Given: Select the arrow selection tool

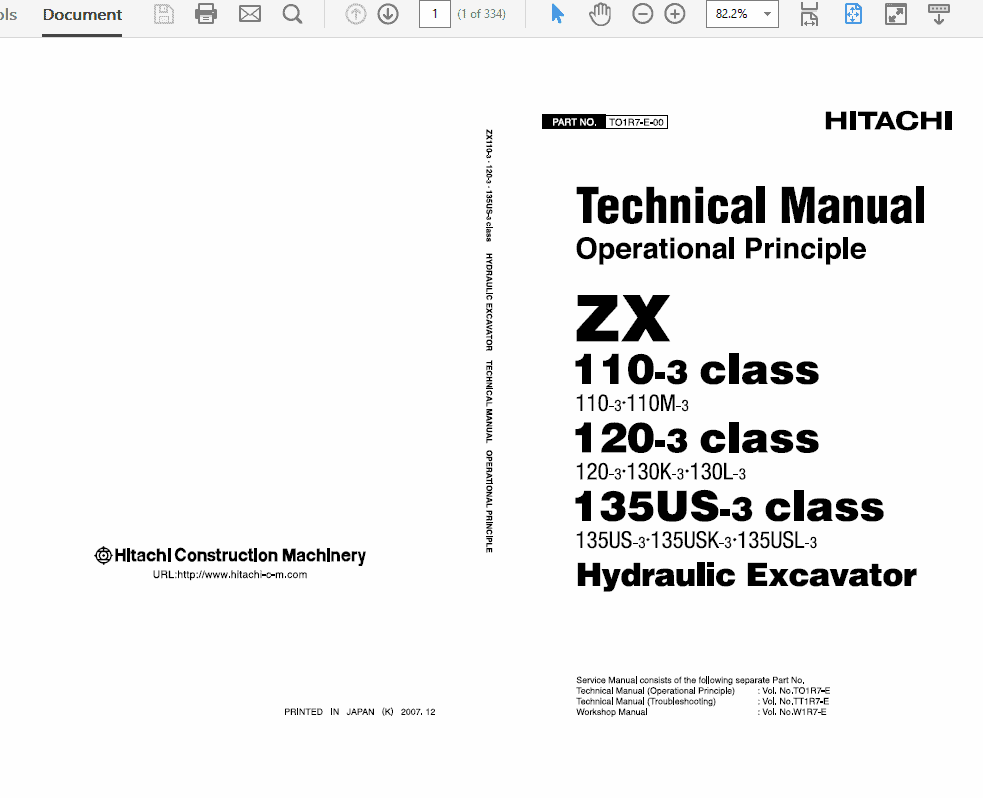Looking at the screenshot, I should (x=558, y=15).
